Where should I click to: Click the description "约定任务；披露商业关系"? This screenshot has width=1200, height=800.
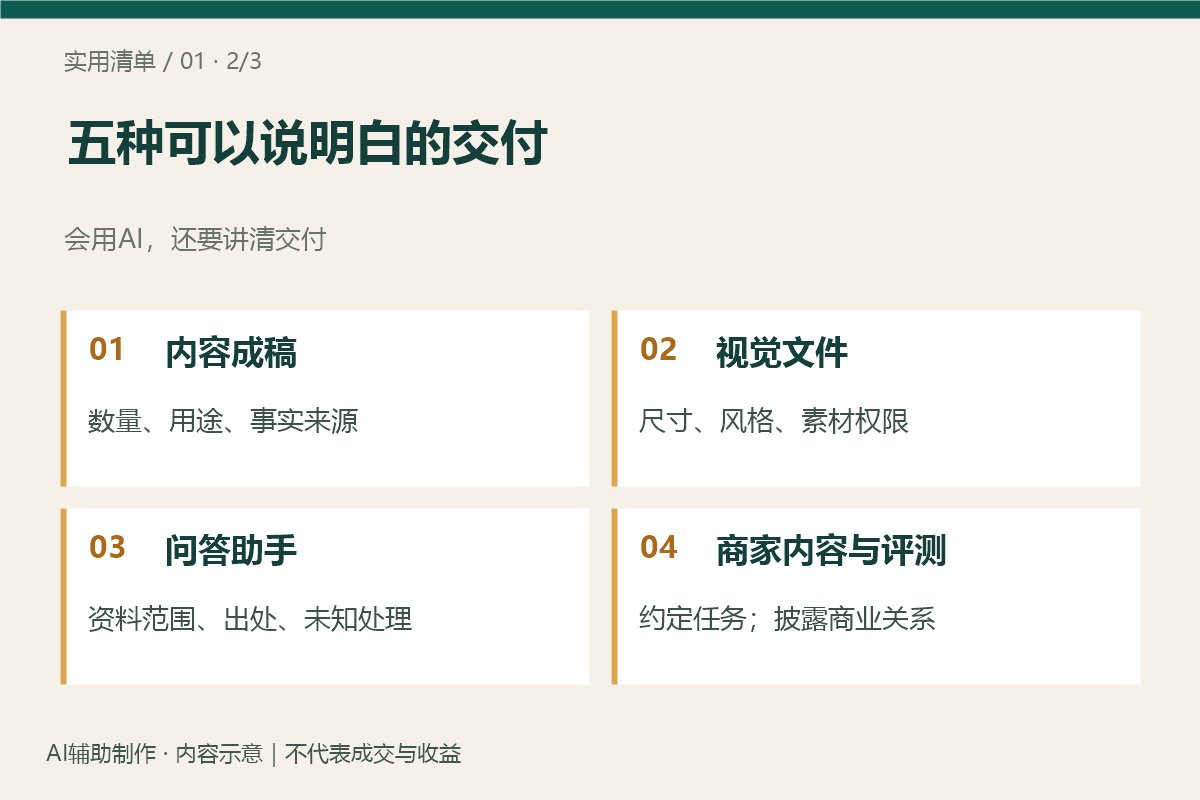[x=788, y=619]
